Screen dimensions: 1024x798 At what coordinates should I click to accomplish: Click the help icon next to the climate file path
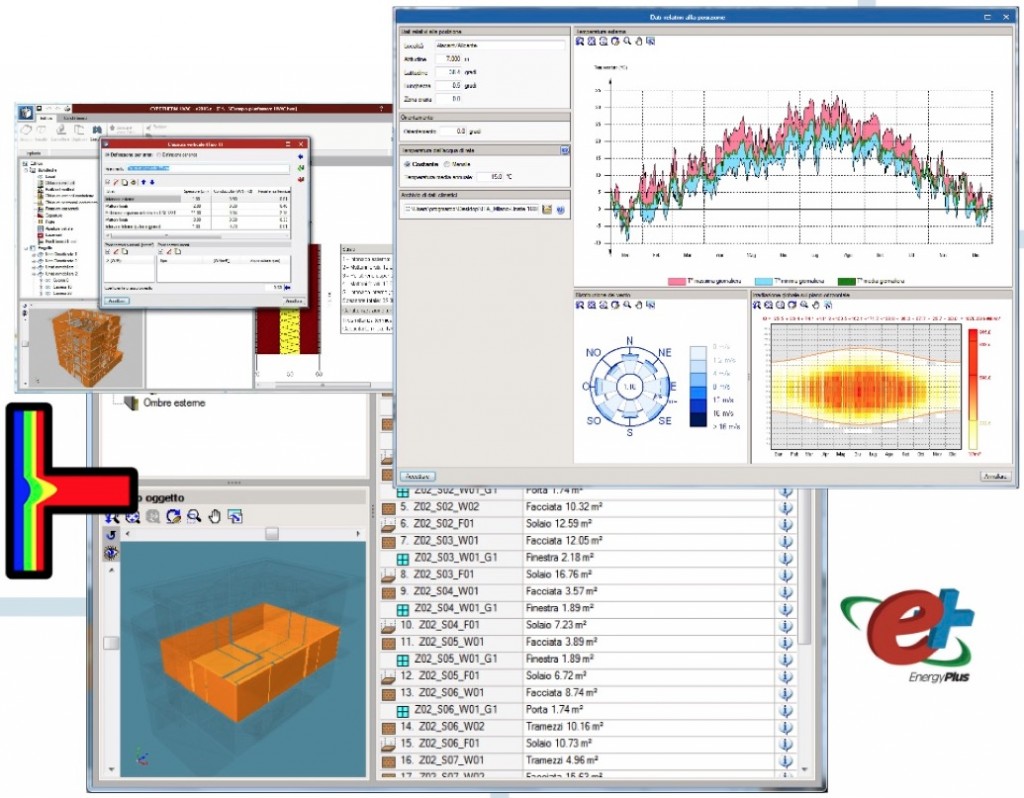(560, 209)
